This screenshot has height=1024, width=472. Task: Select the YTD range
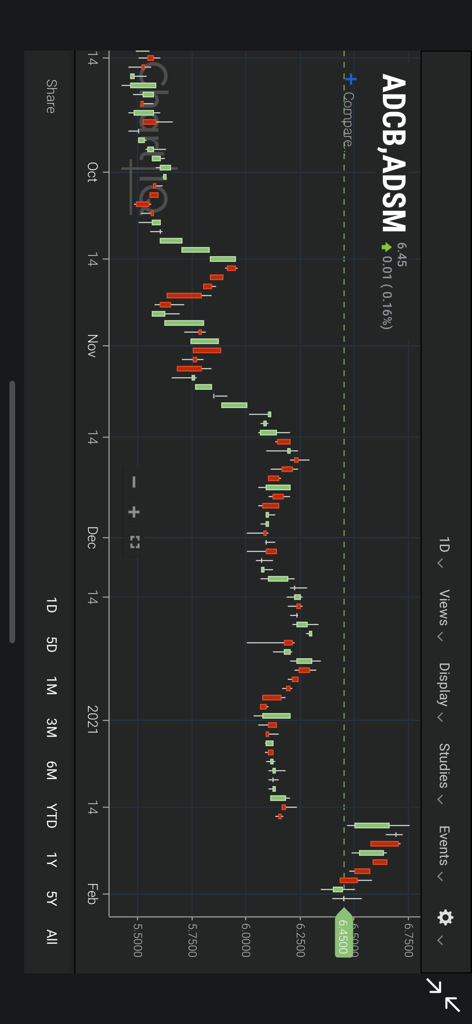[x=52, y=816]
